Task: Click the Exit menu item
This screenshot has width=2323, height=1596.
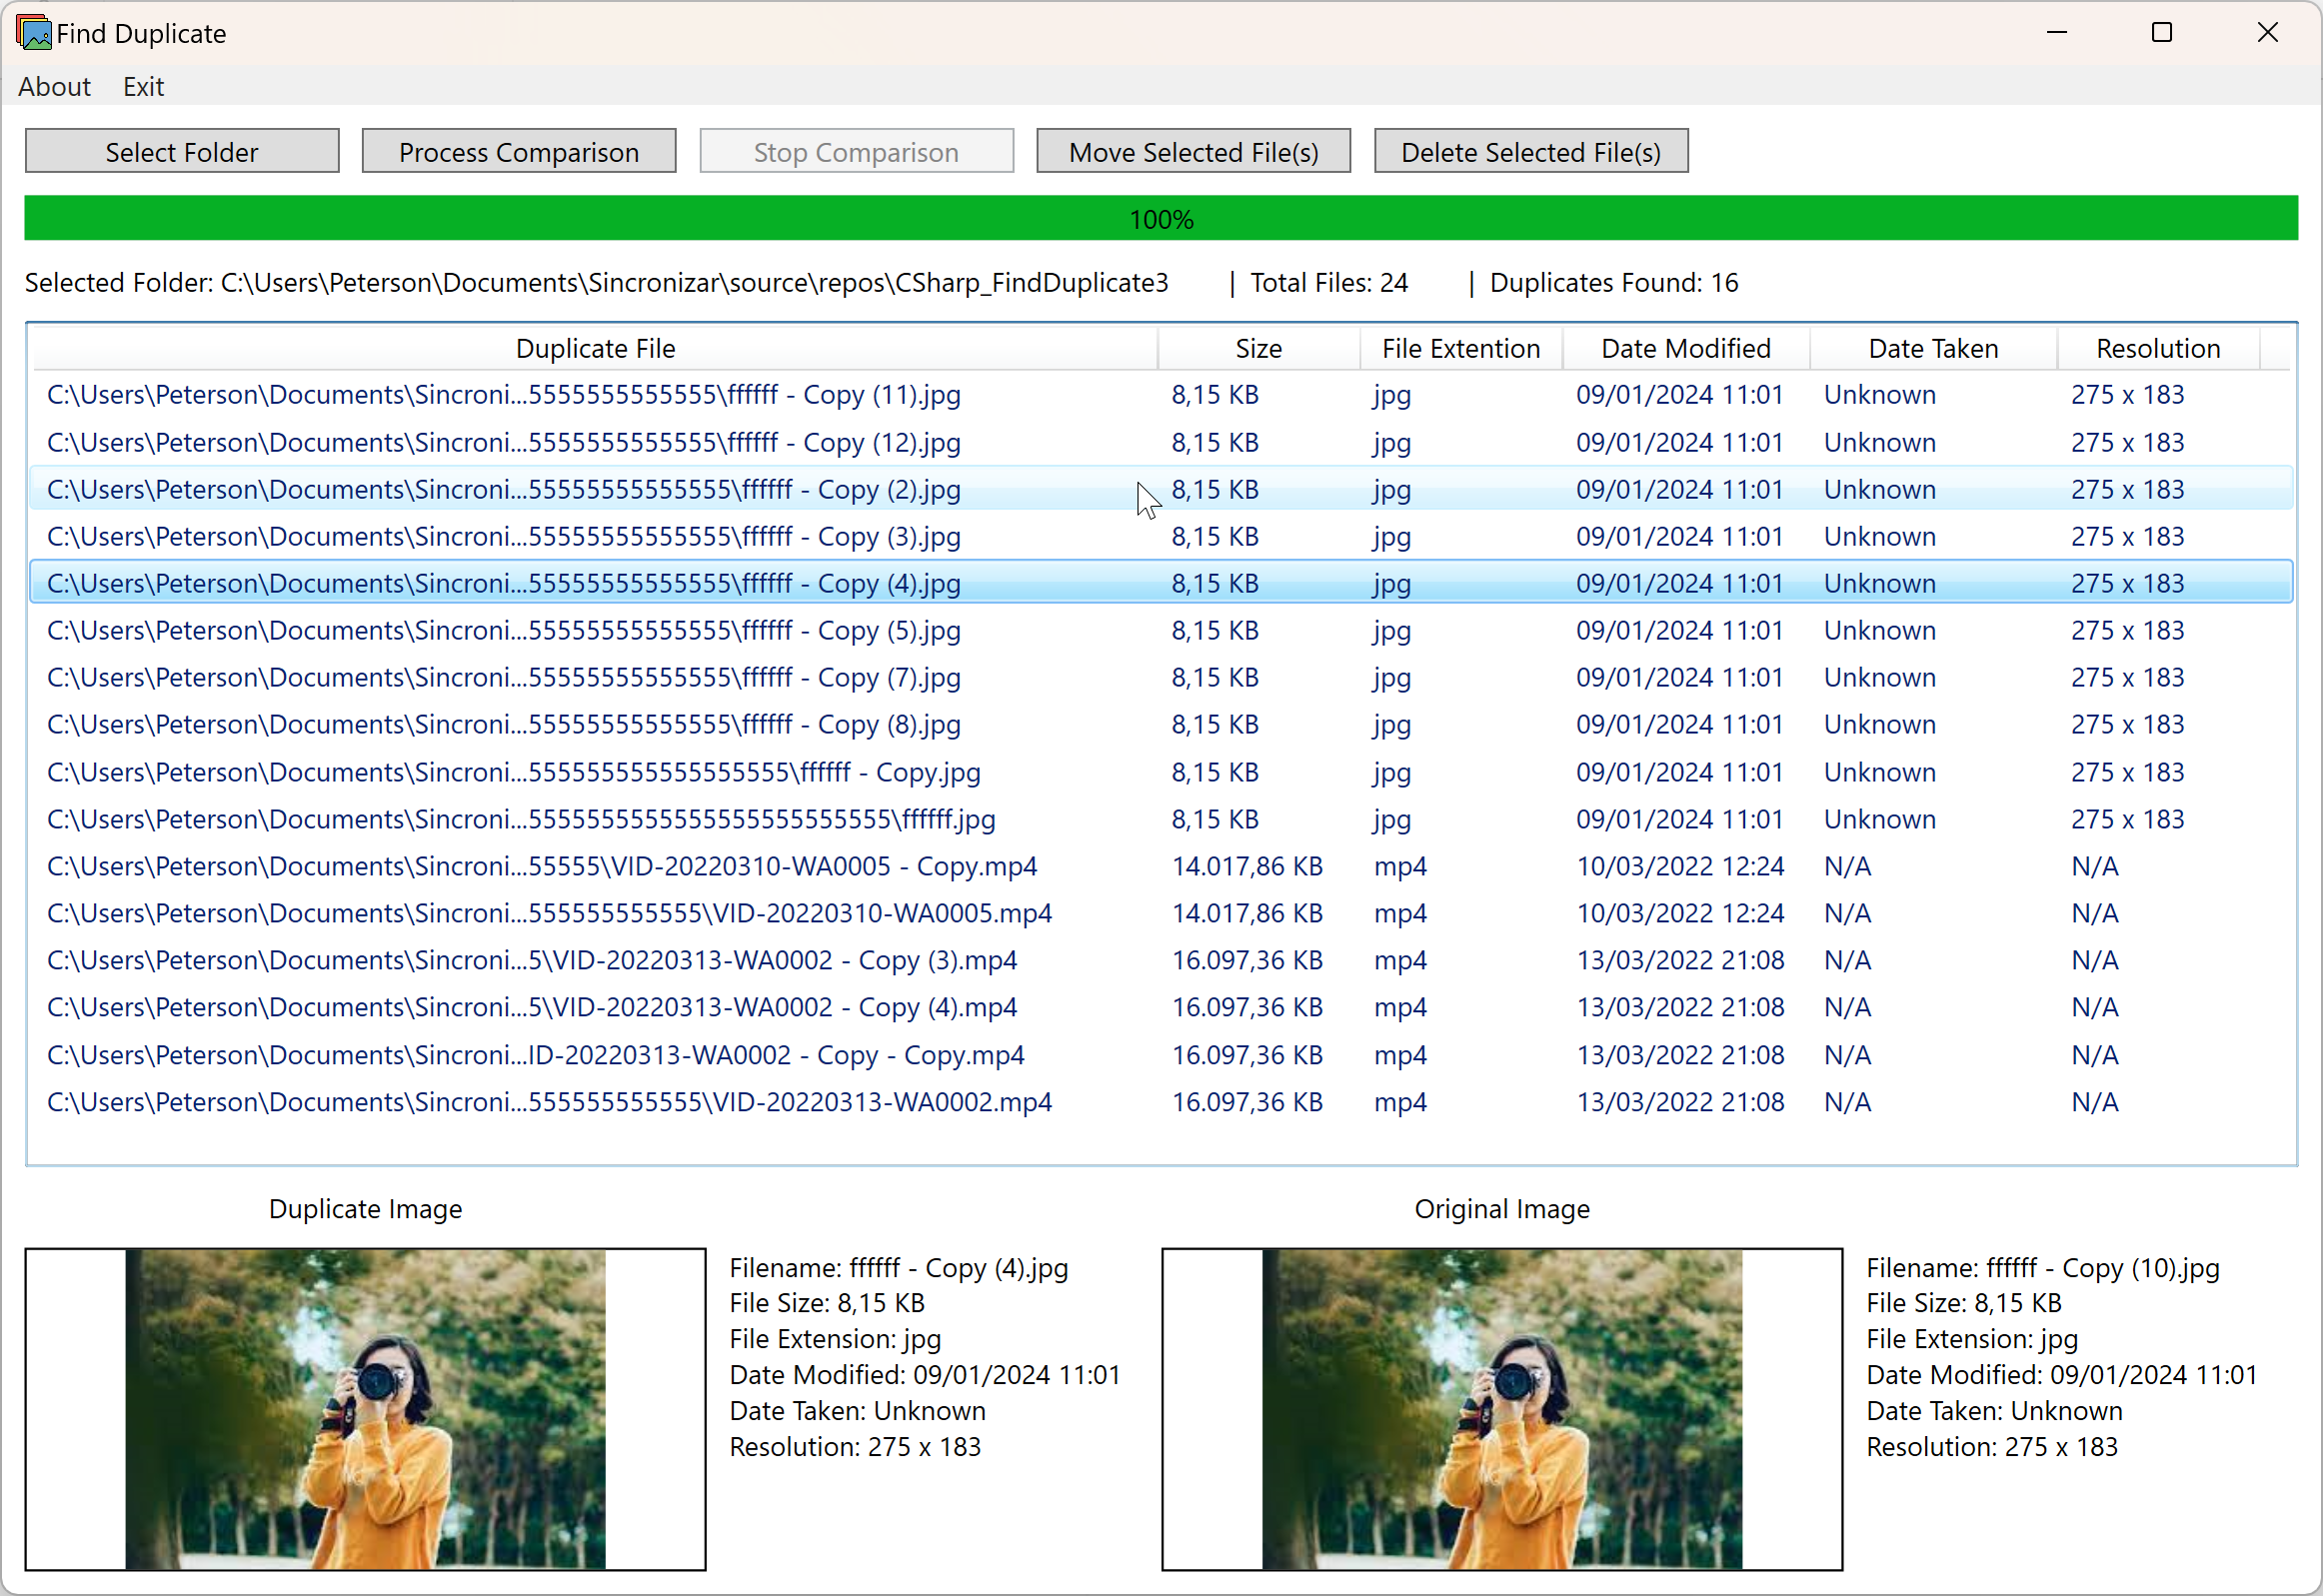Action: click(x=141, y=87)
